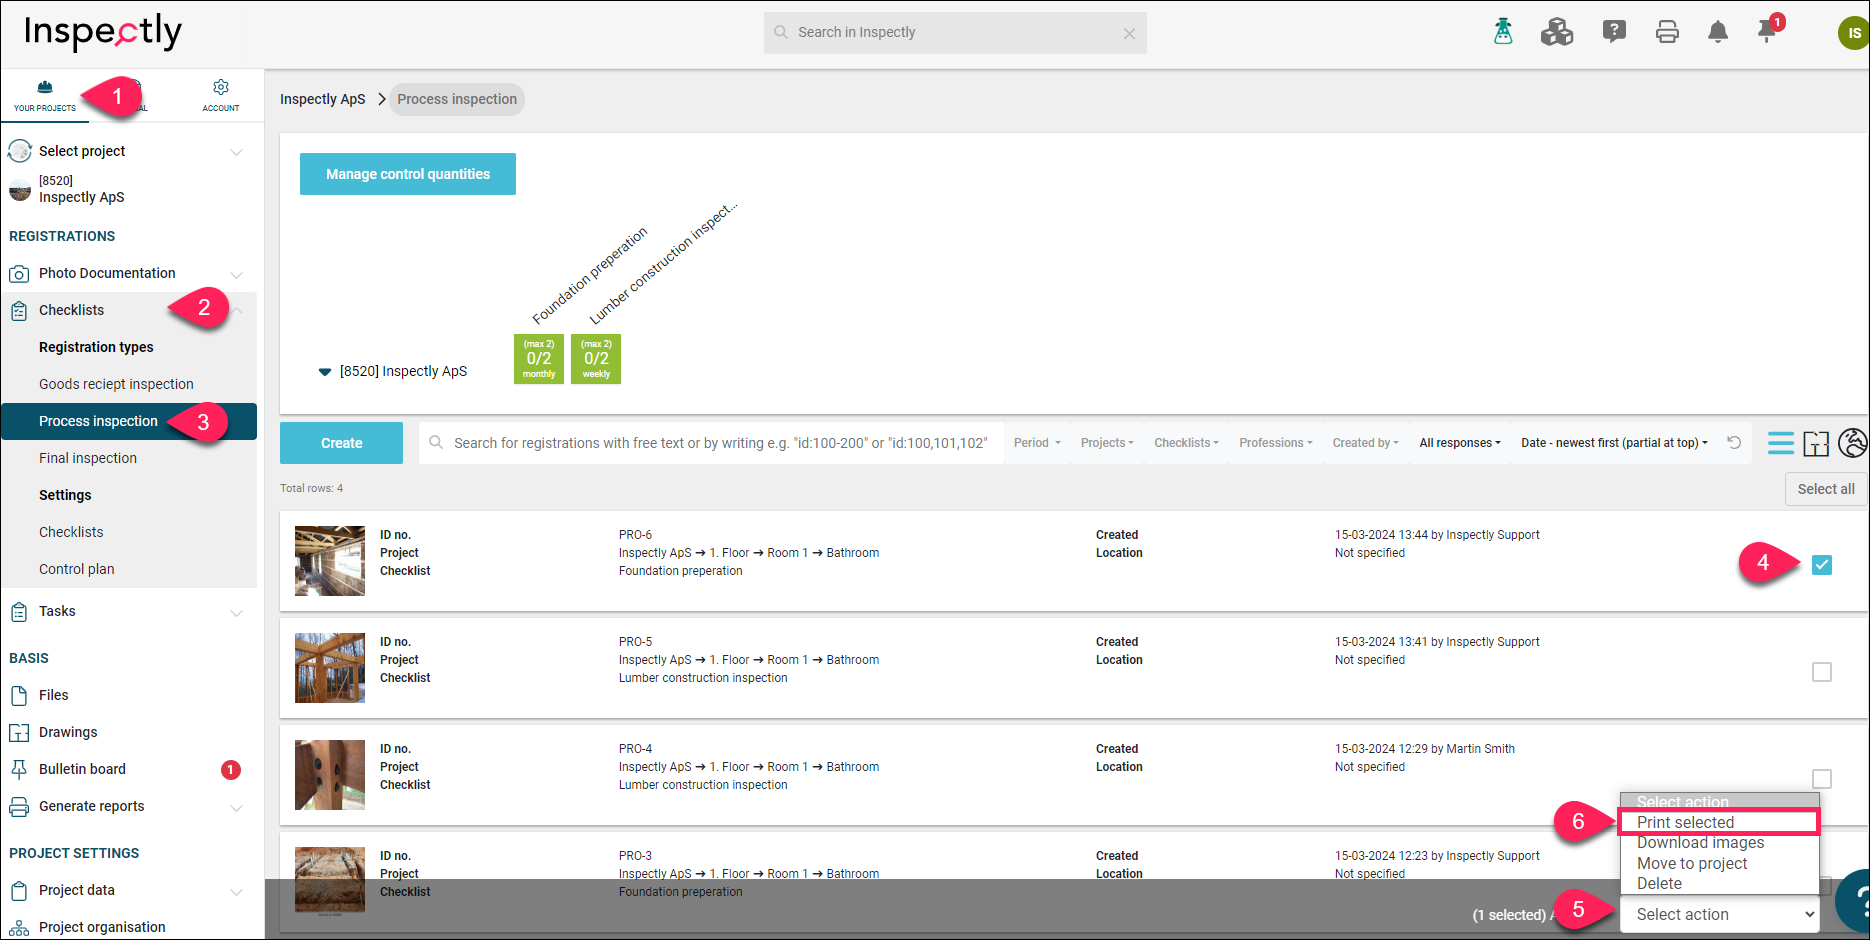
Task: Open the PRO-6 thumbnail photo
Action: 330,561
